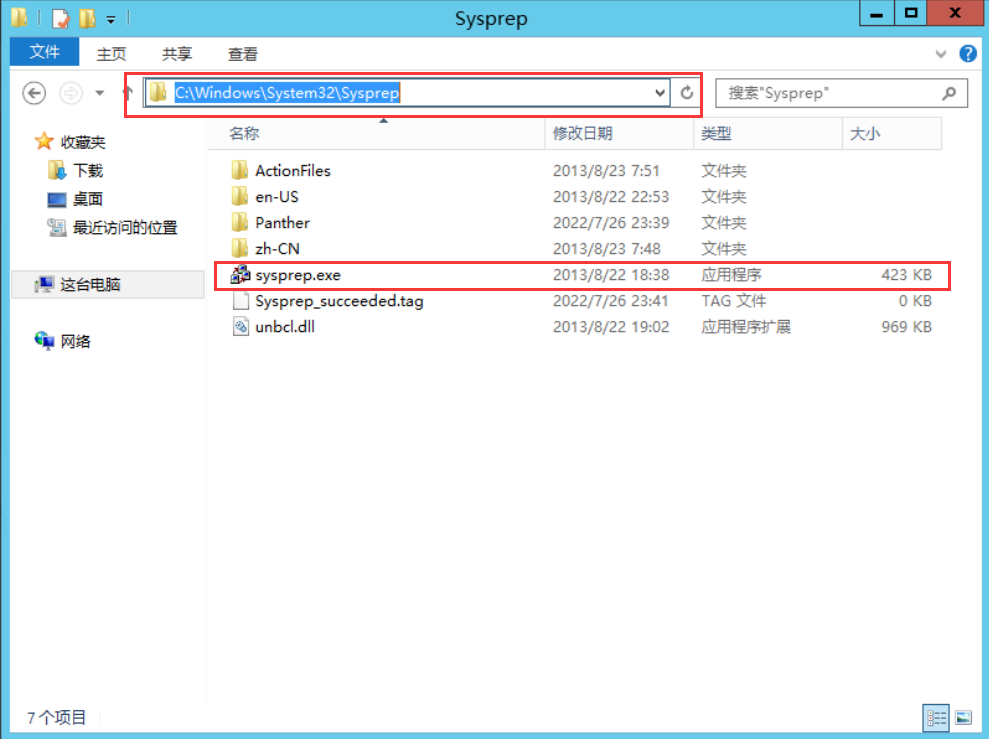
Task: Switch to the 共享 ribbon tab
Action: [177, 54]
